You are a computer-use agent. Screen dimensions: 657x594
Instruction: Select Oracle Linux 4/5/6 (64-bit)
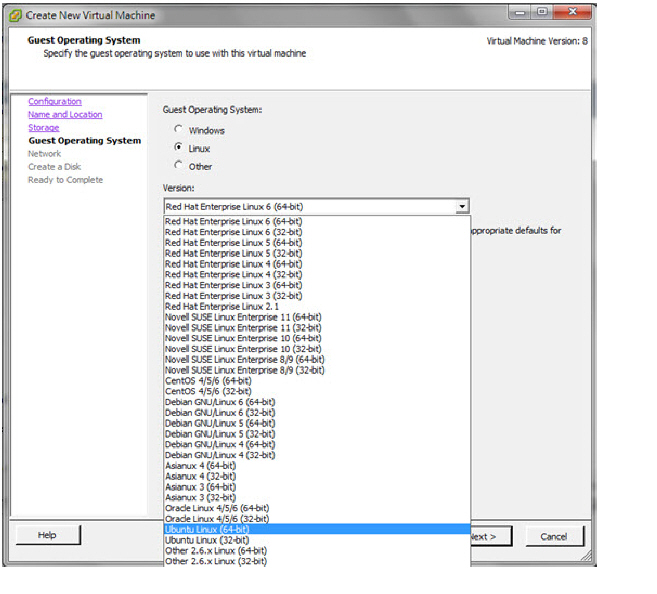[317, 509]
